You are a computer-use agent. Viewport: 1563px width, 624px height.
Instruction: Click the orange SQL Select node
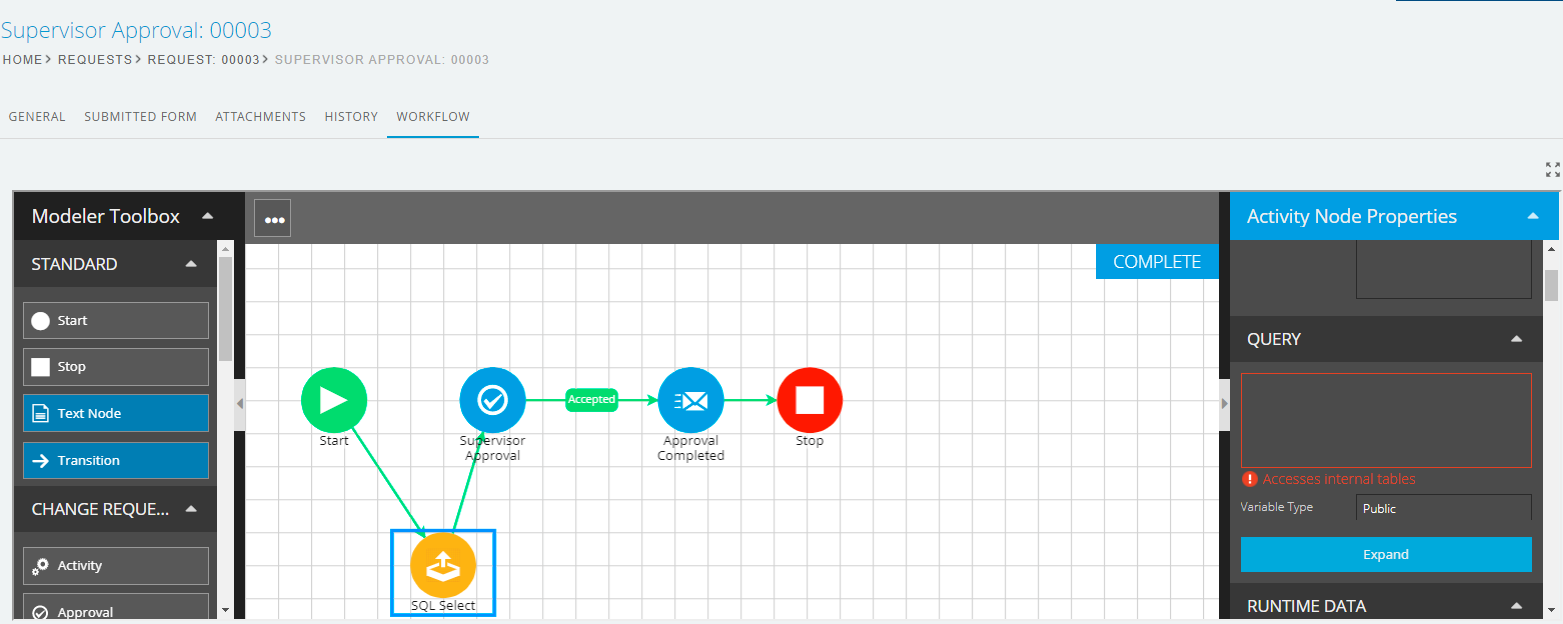click(x=443, y=565)
